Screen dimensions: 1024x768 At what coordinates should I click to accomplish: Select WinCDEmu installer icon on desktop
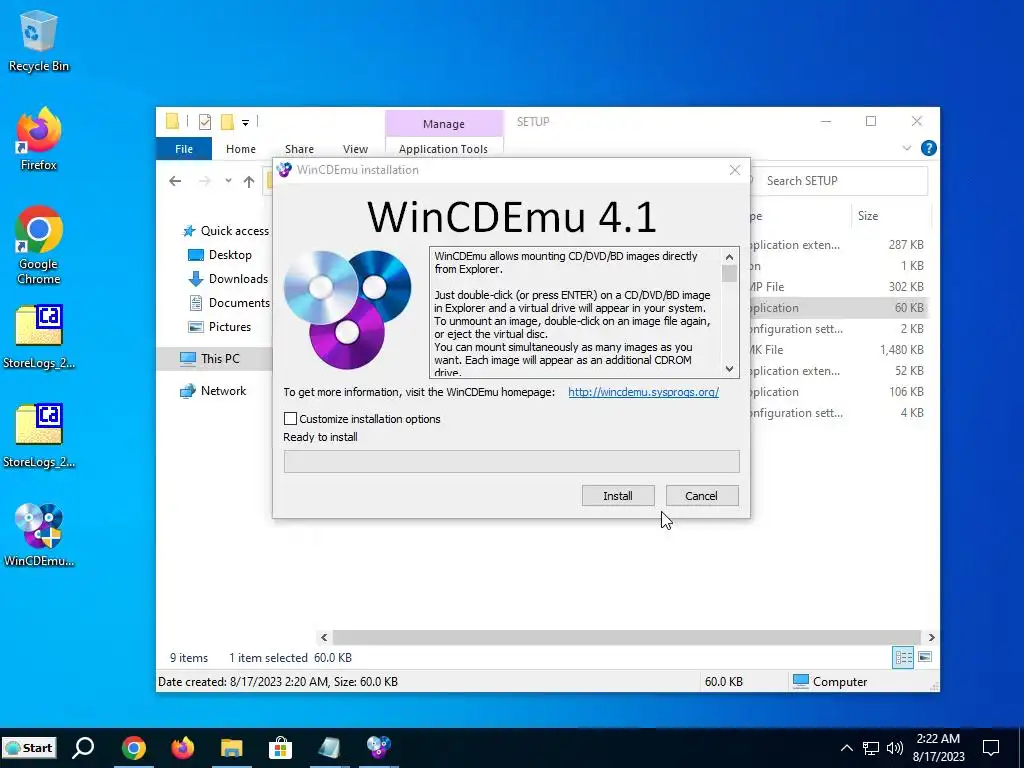point(38,534)
